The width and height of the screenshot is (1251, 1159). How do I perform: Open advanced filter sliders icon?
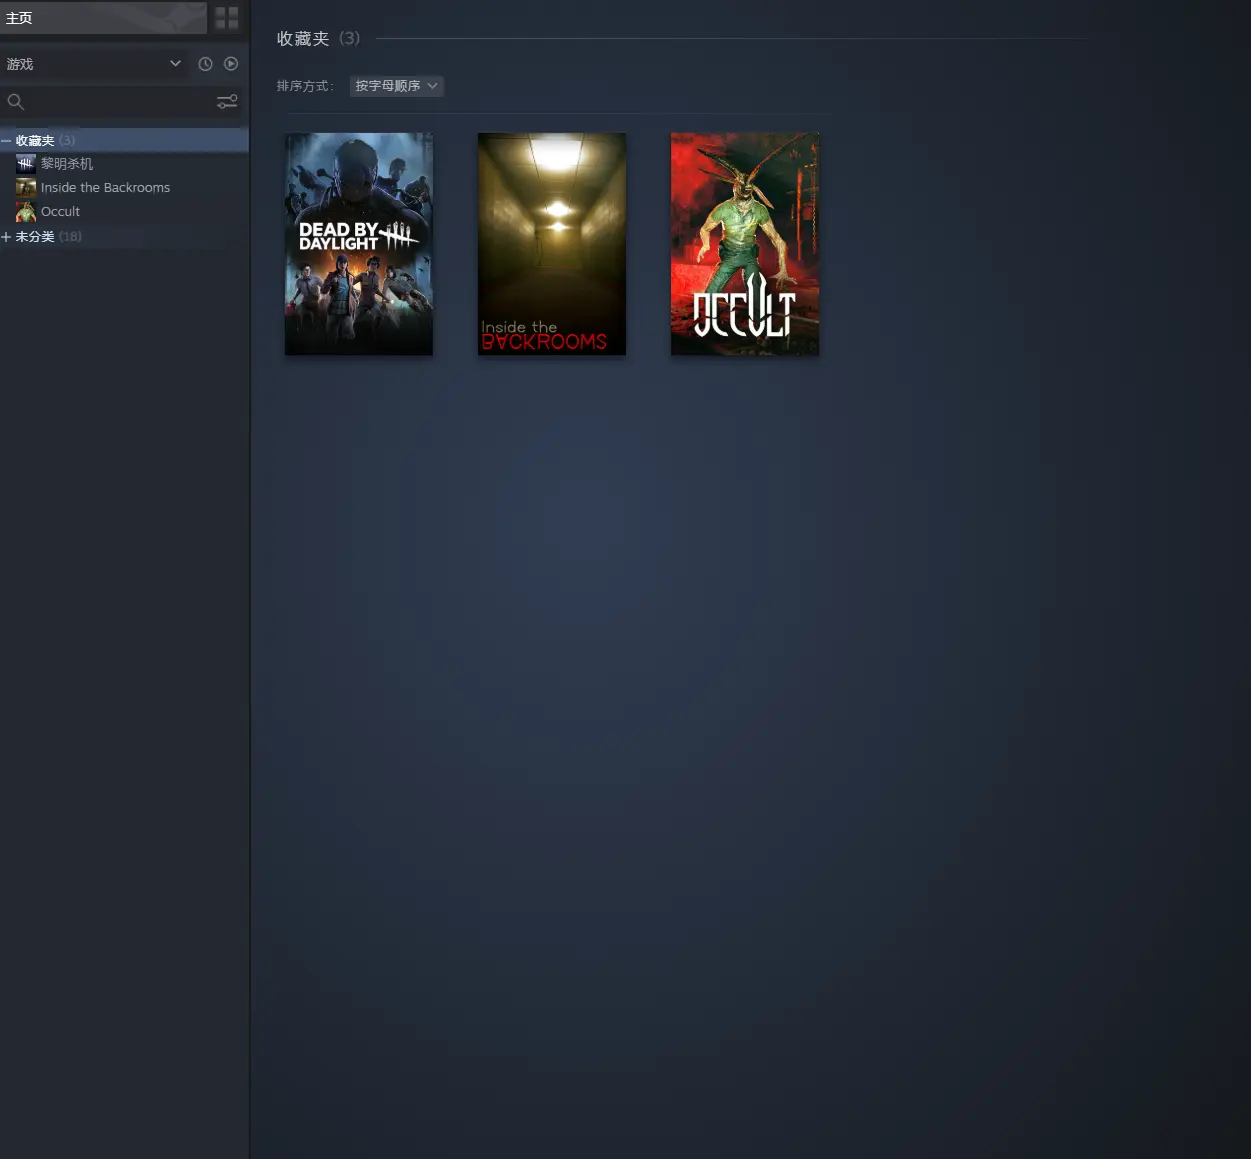click(227, 101)
